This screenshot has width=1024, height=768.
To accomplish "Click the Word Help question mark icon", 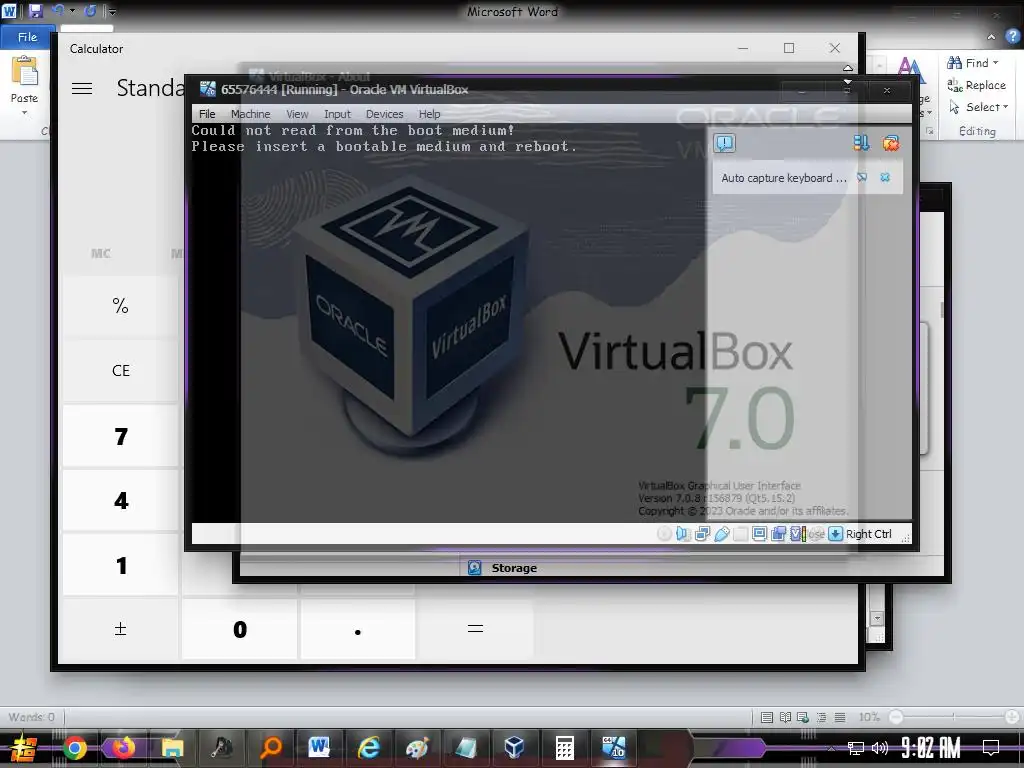I will (x=1012, y=37).
